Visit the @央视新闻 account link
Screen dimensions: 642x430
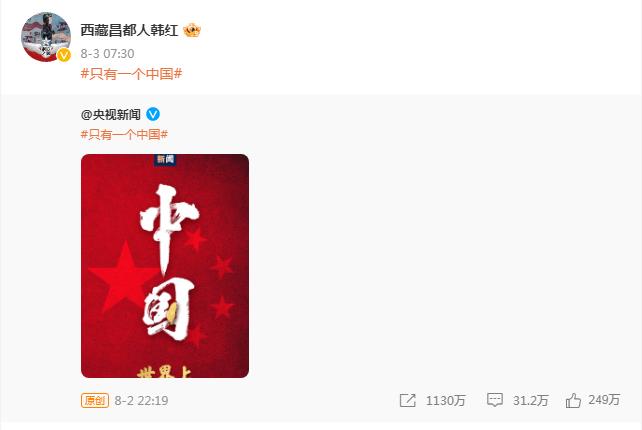pyautogui.click(x=111, y=115)
